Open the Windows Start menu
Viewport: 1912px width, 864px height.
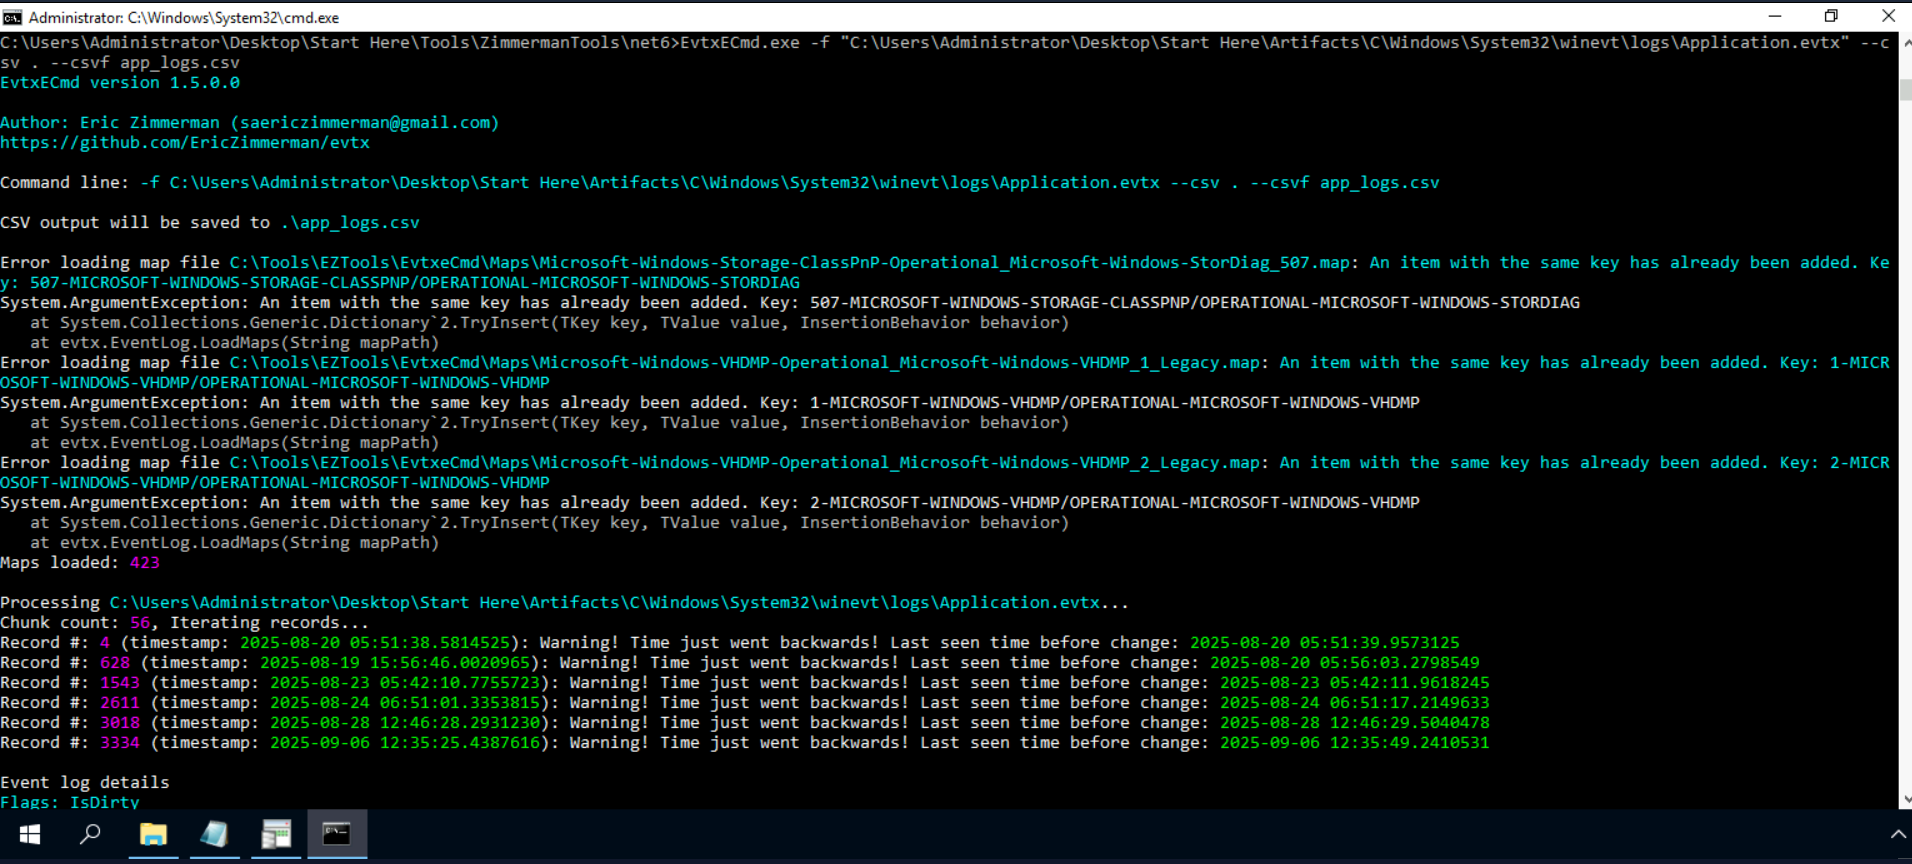coord(30,834)
